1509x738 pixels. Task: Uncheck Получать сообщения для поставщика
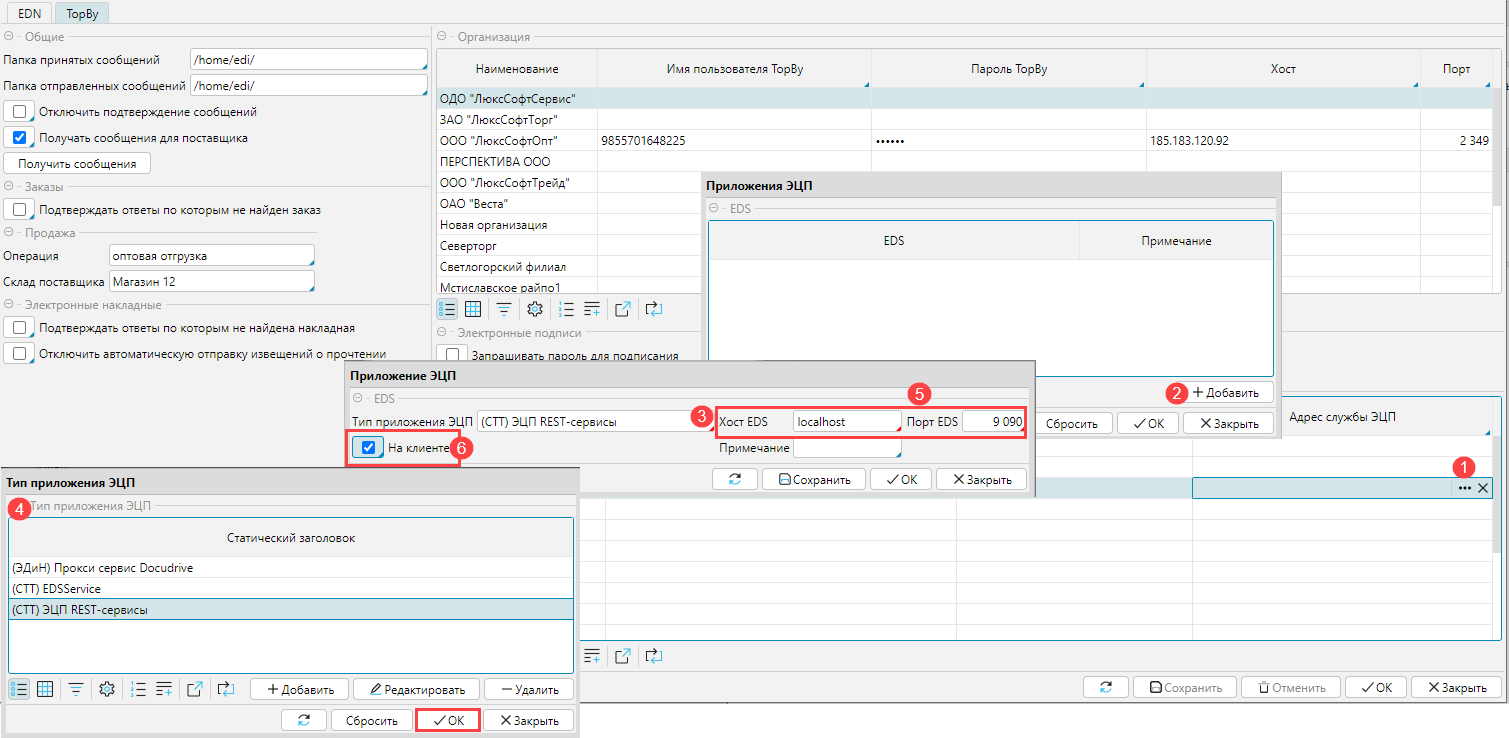[19, 138]
